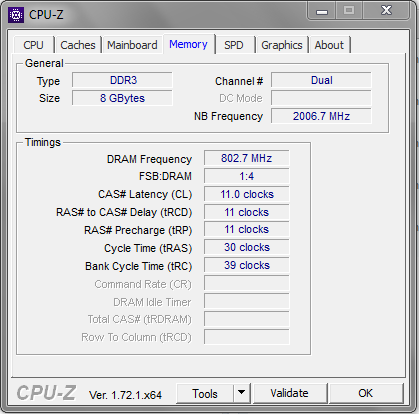
Task: Select the Mainboard tab
Action: click(x=132, y=45)
